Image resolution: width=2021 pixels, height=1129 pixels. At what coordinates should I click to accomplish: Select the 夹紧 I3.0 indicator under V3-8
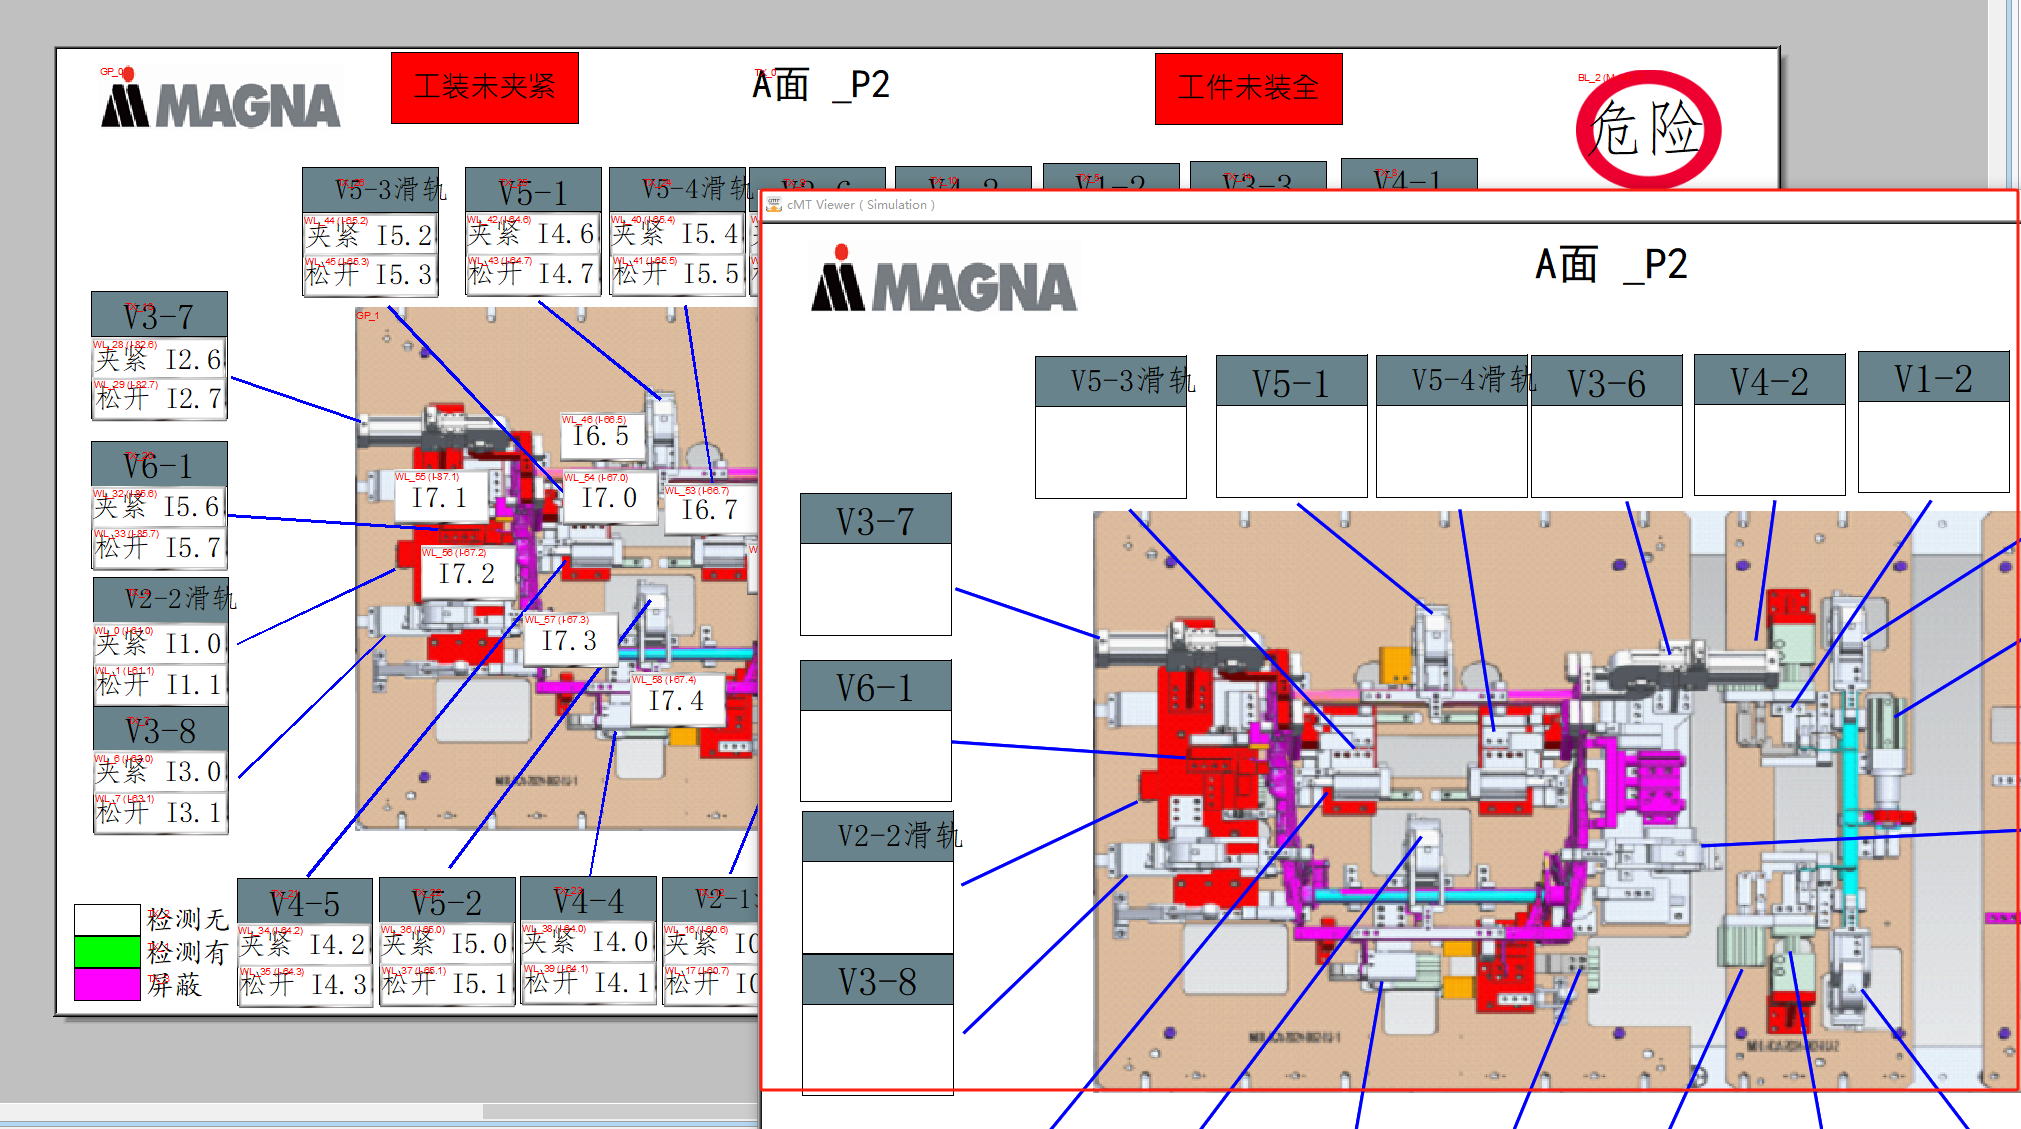click(161, 772)
